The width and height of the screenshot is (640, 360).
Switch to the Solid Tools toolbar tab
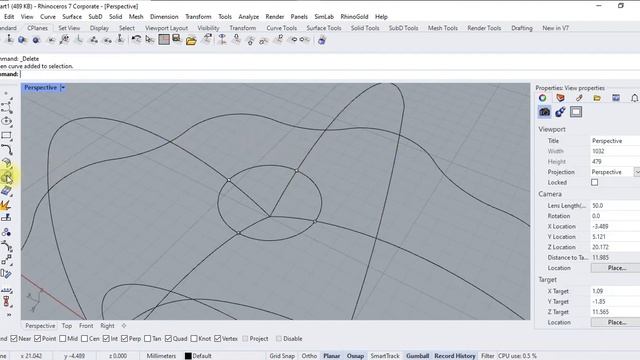[365, 28]
